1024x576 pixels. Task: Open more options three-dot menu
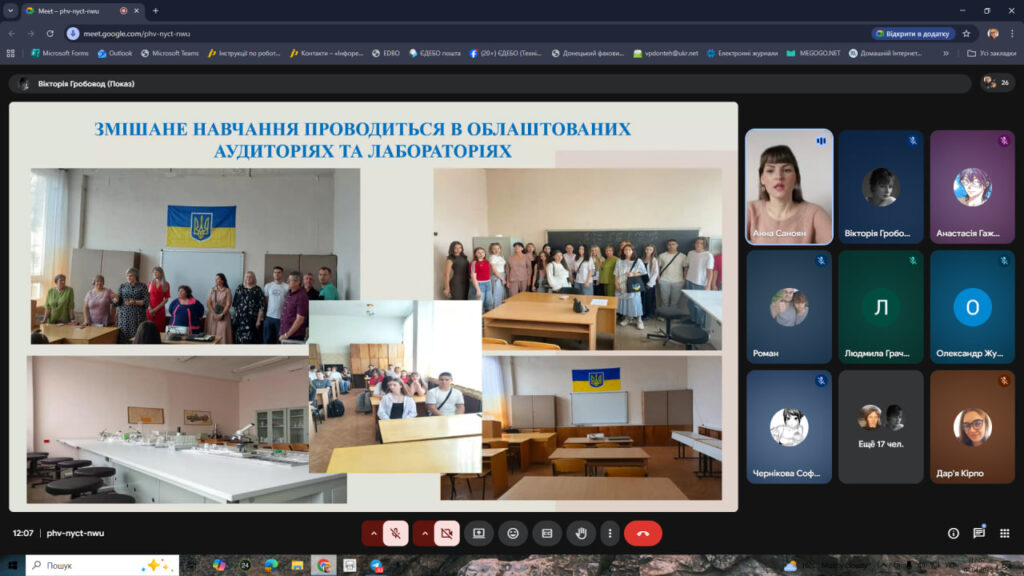pos(609,533)
